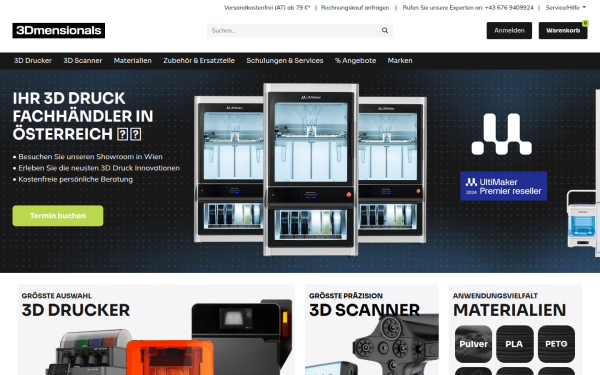Viewport: 600px width, 375px height.
Task: Click the Materialien heading
Action: point(509,310)
